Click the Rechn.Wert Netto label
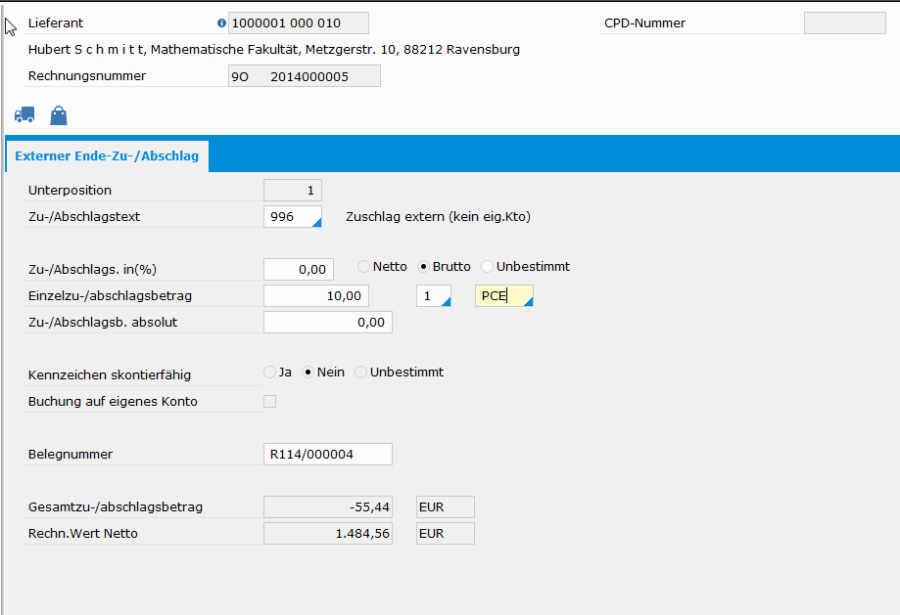The image size is (900, 615). [x=83, y=533]
